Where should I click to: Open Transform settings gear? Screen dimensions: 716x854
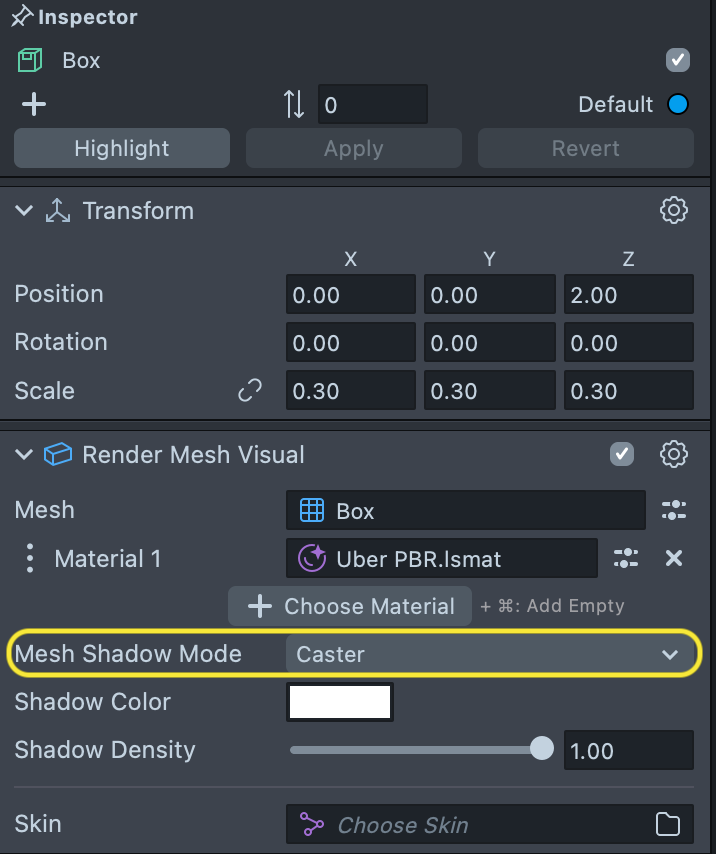coord(674,210)
